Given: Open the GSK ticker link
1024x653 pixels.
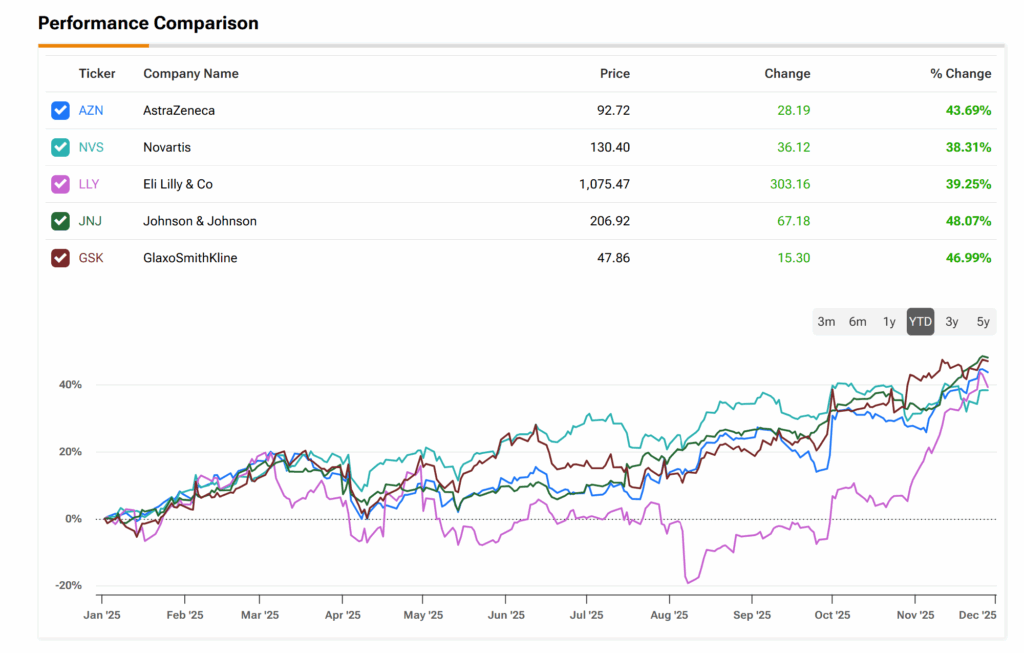Looking at the screenshot, I should (91, 258).
